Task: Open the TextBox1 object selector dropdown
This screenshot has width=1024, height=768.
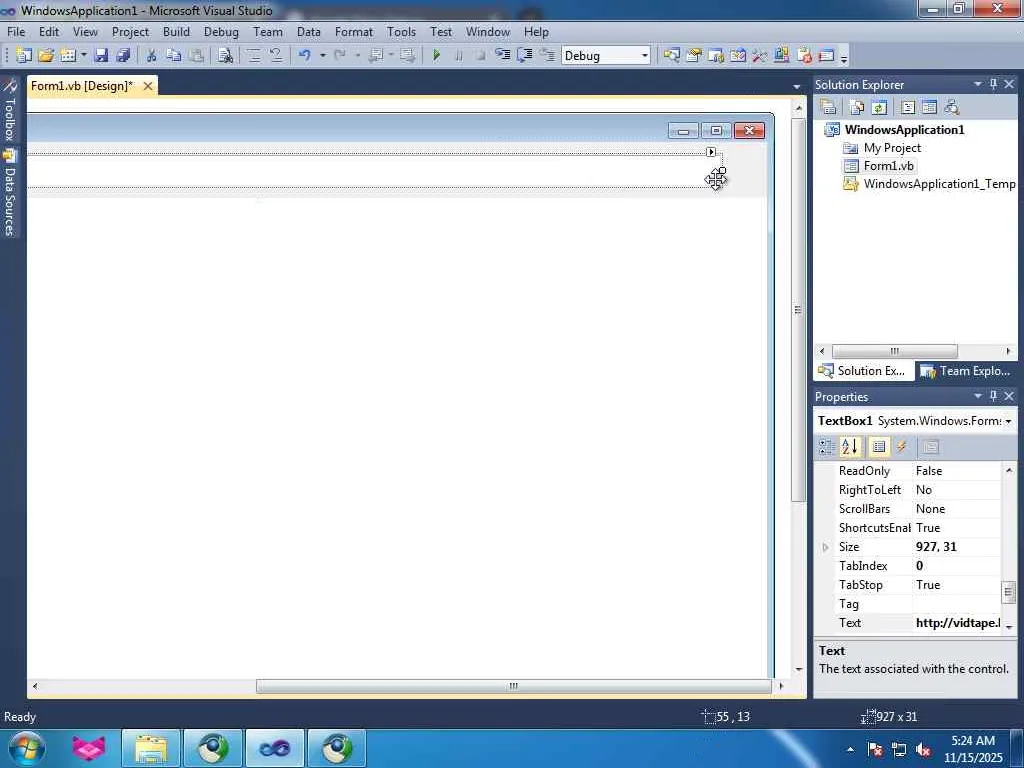Action: [1008, 421]
